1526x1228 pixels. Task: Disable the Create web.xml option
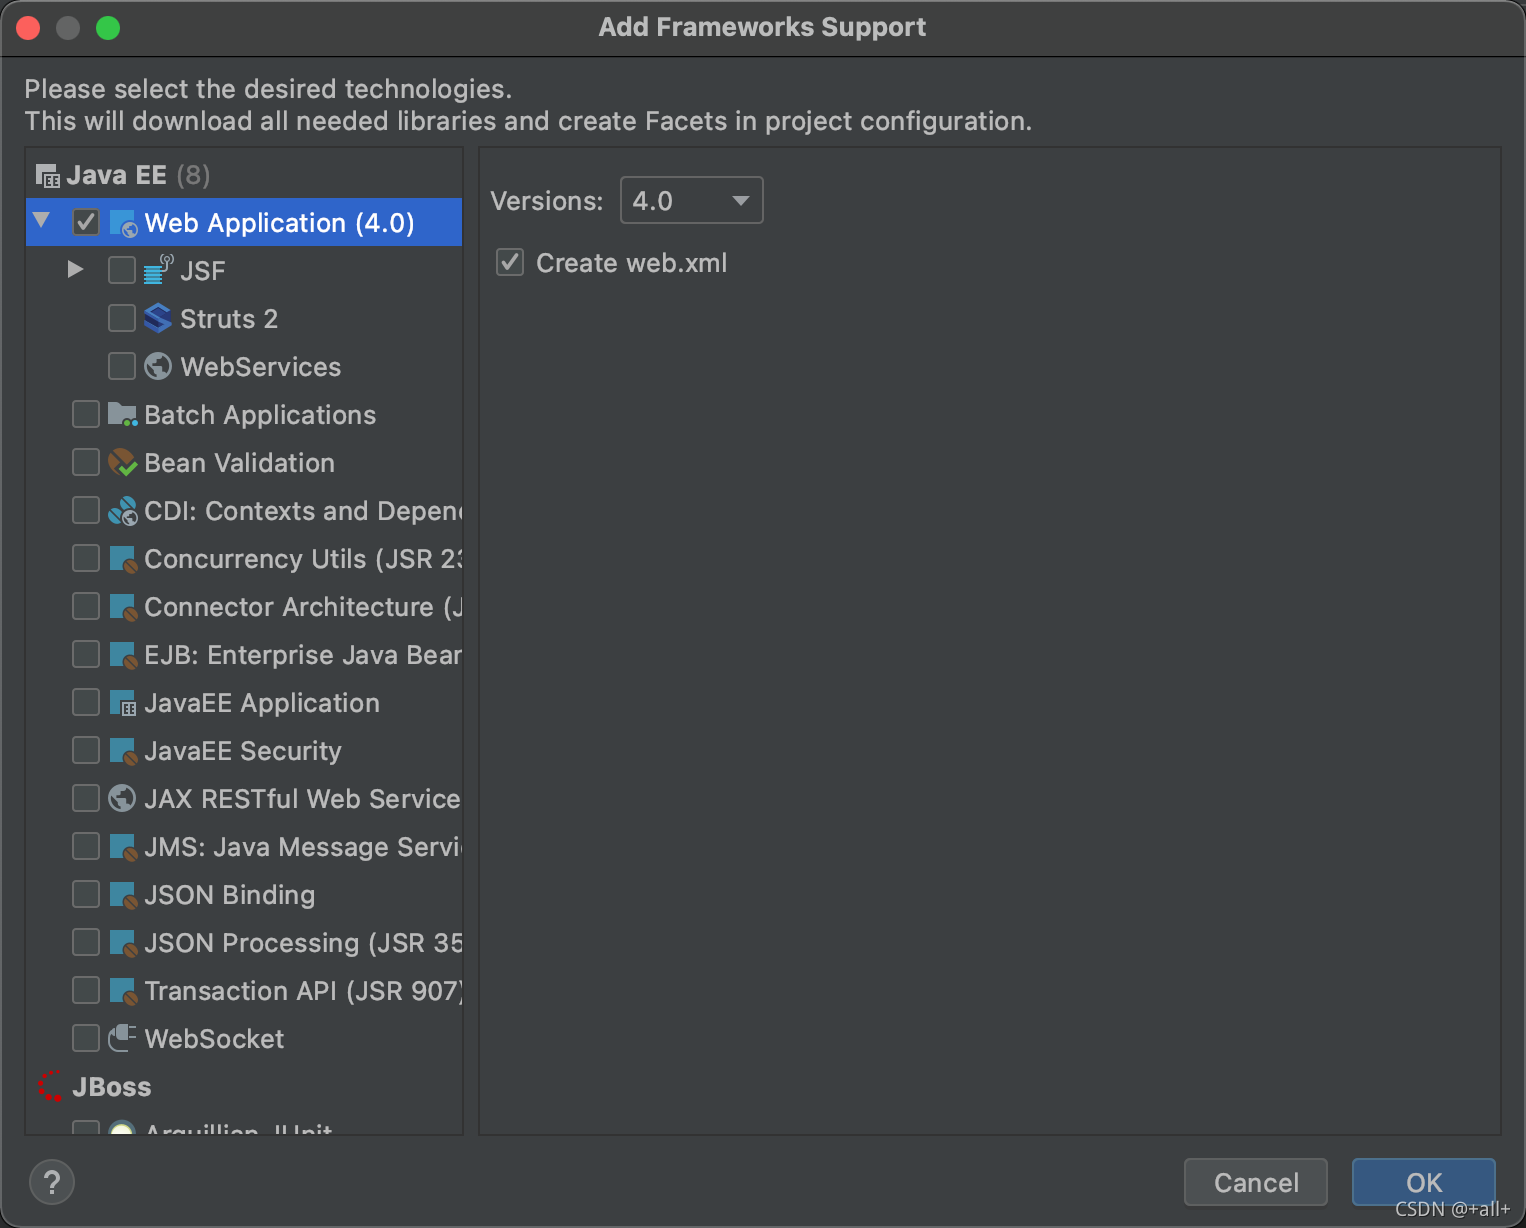pyautogui.click(x=510, y=263)
